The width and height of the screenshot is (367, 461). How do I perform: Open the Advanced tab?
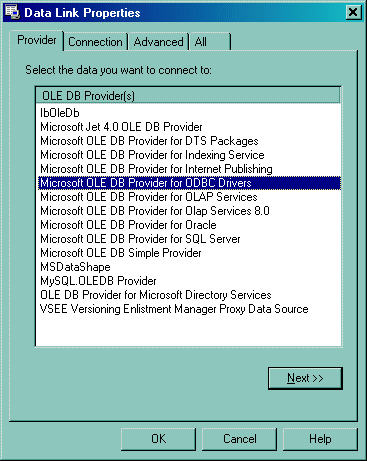[x=158, y=42]
